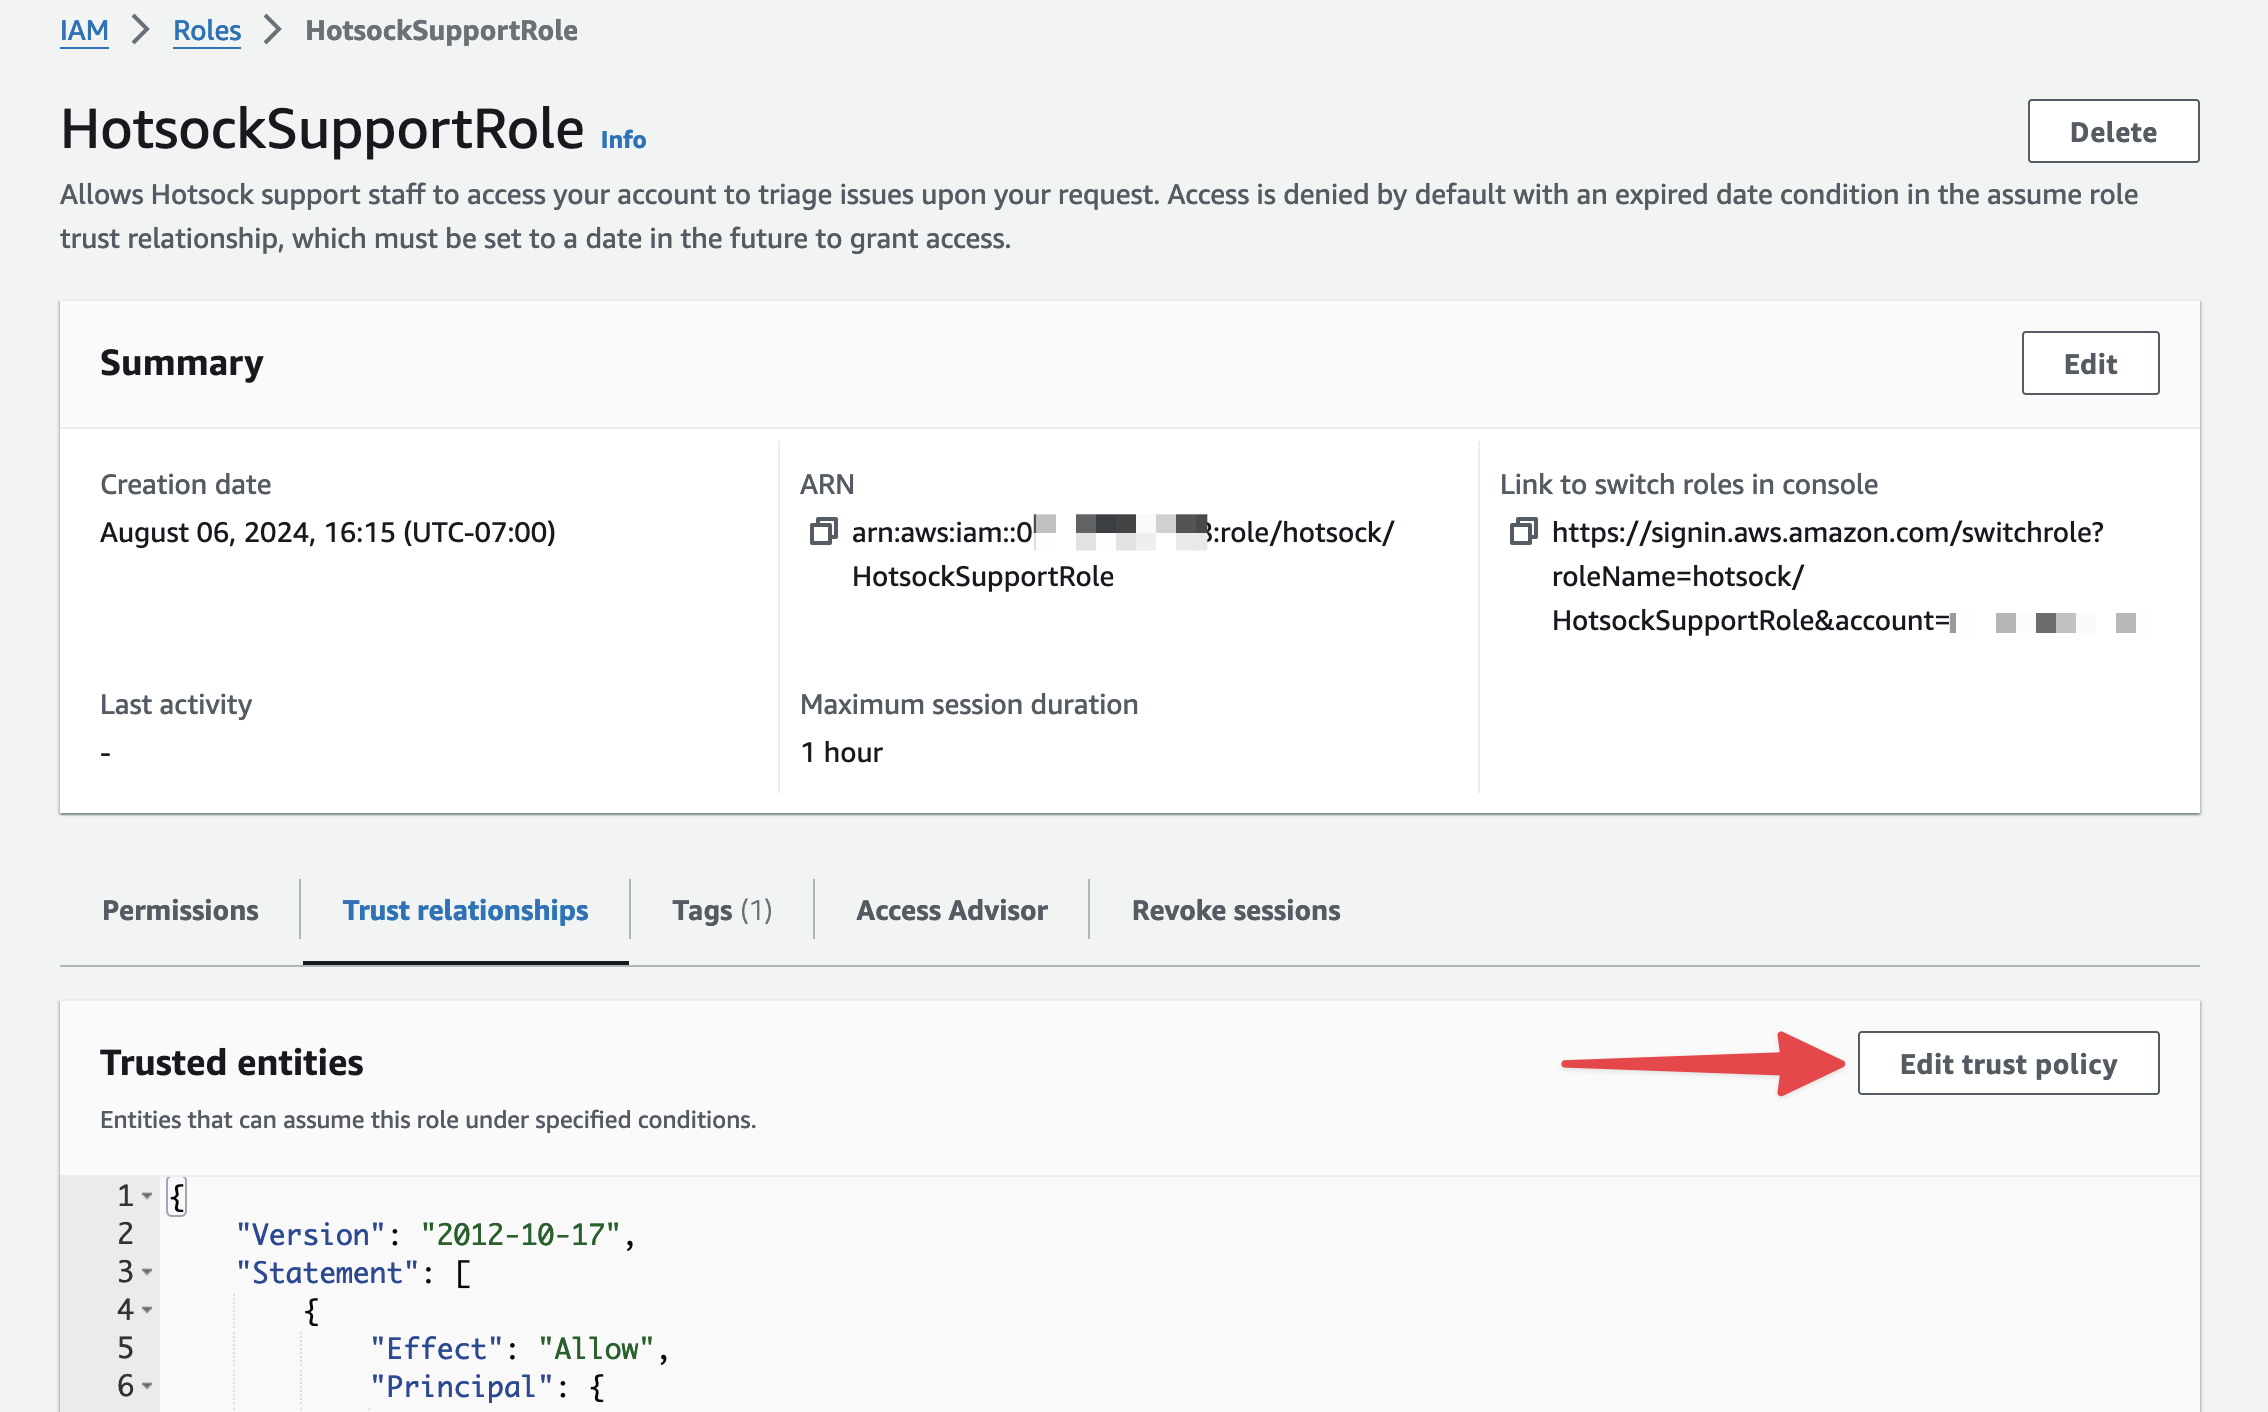
Task: Click the signin.aws.amazon.com switchrole URL text
Action: pos(1828,576)
